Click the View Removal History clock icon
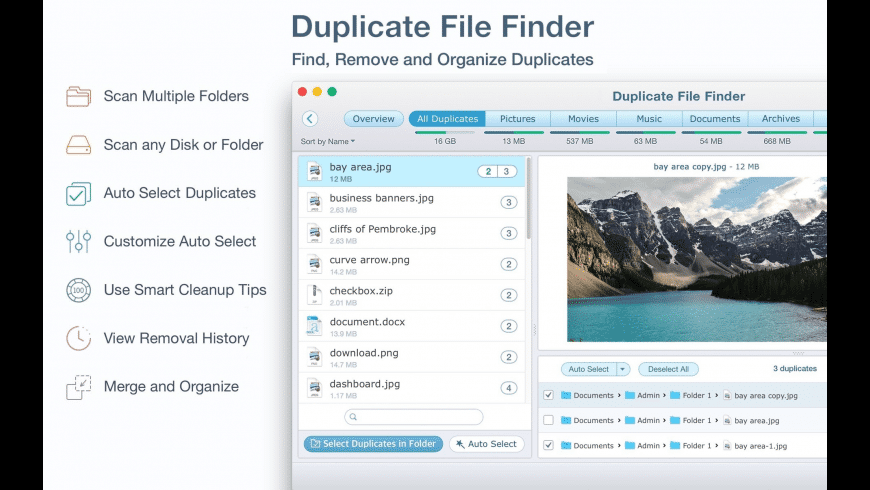 (78, 339)
